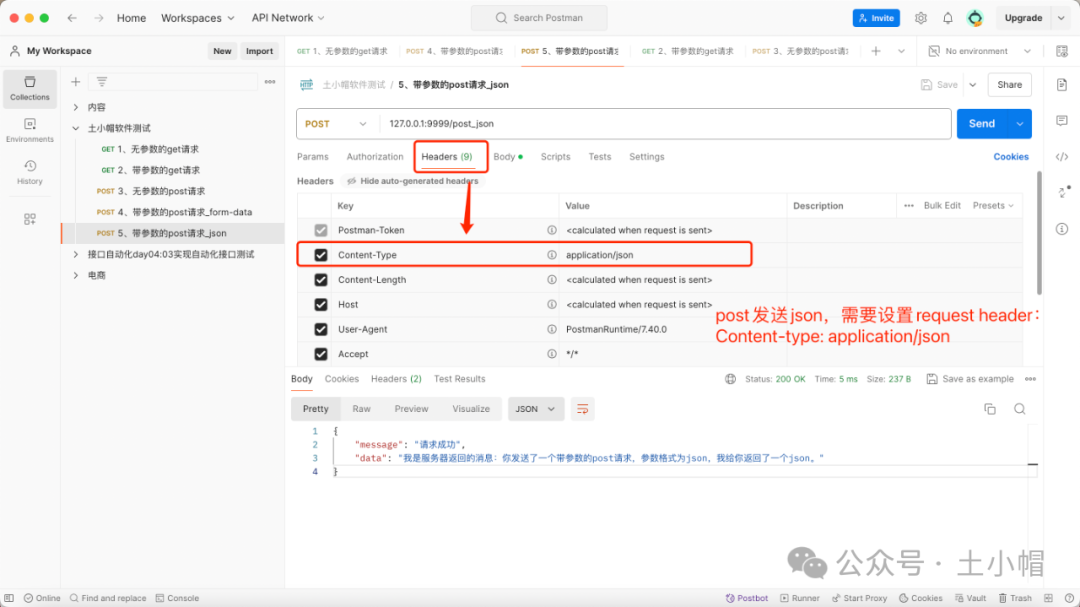Uncheck the User-Agent header checkbox

[x=321, y=329]
